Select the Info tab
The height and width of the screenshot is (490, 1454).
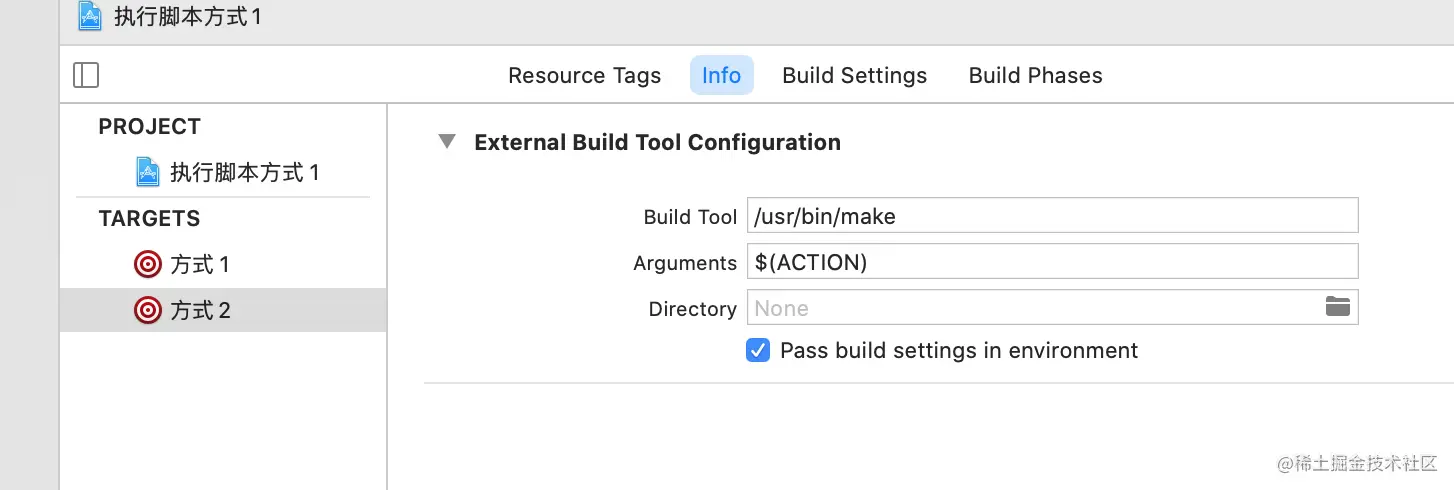point(721,75)
